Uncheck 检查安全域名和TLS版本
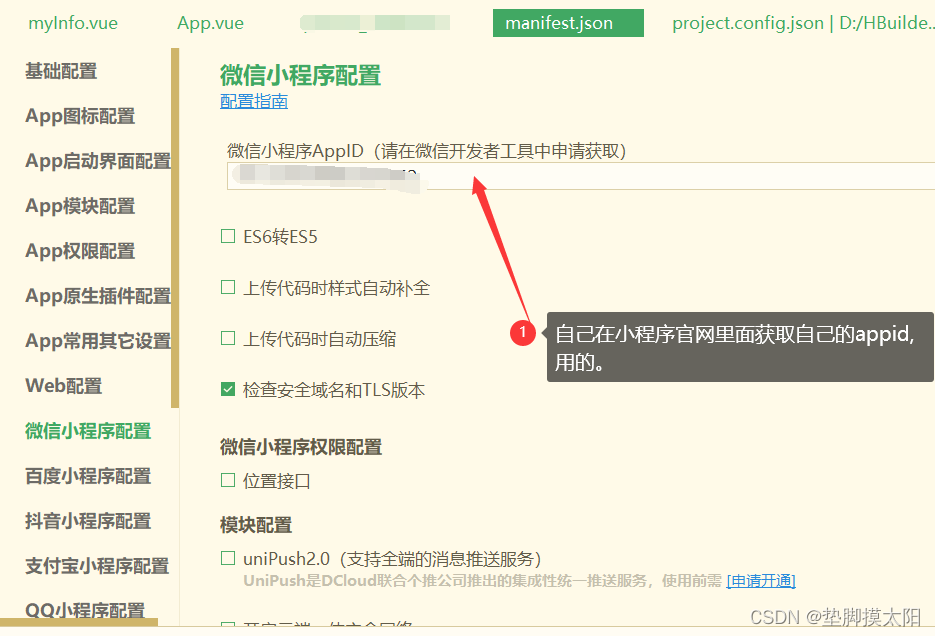 228,389
